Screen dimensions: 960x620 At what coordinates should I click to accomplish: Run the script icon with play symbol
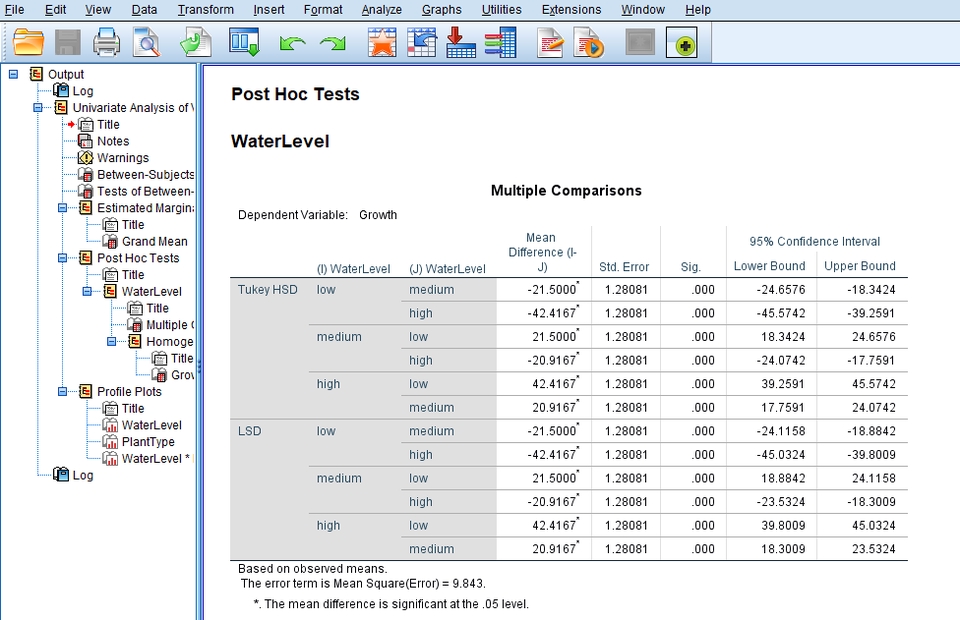589,42
